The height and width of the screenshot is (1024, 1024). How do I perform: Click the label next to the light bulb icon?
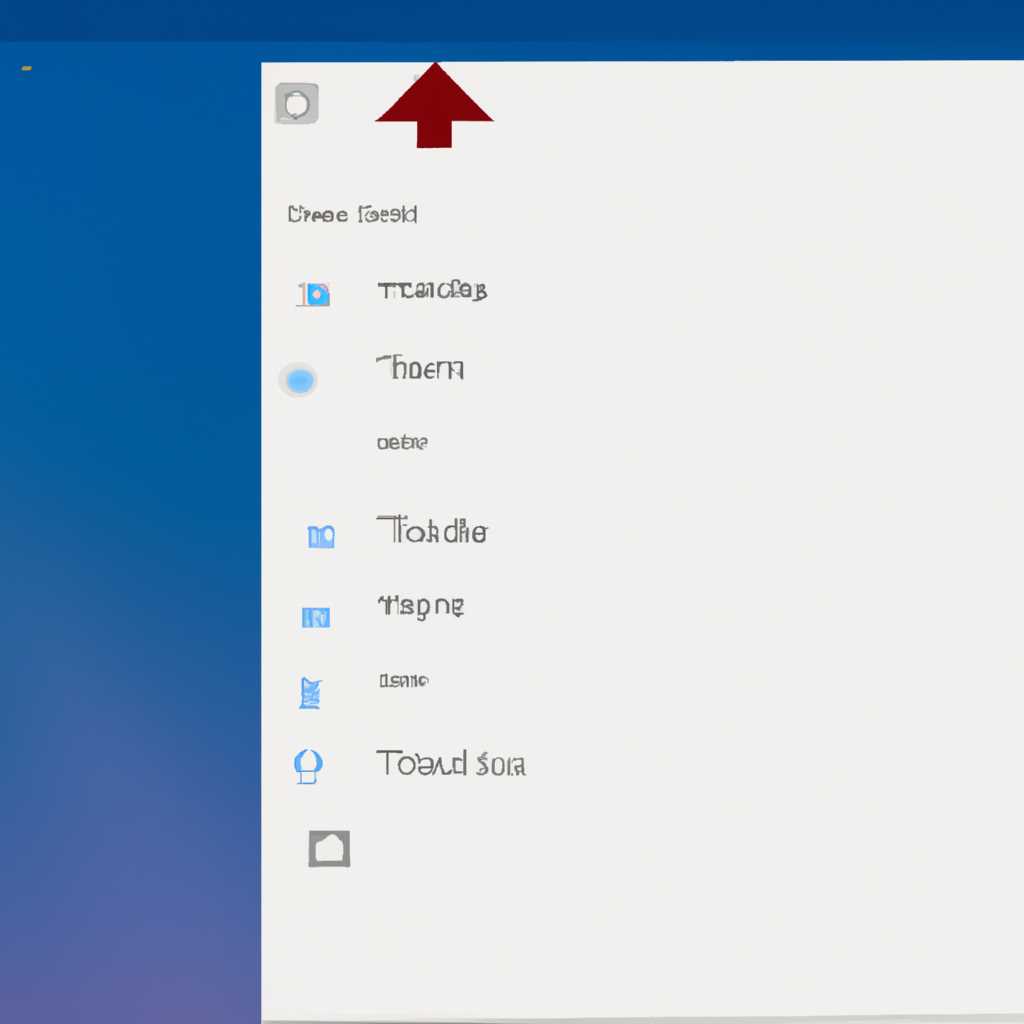point(451,763)
